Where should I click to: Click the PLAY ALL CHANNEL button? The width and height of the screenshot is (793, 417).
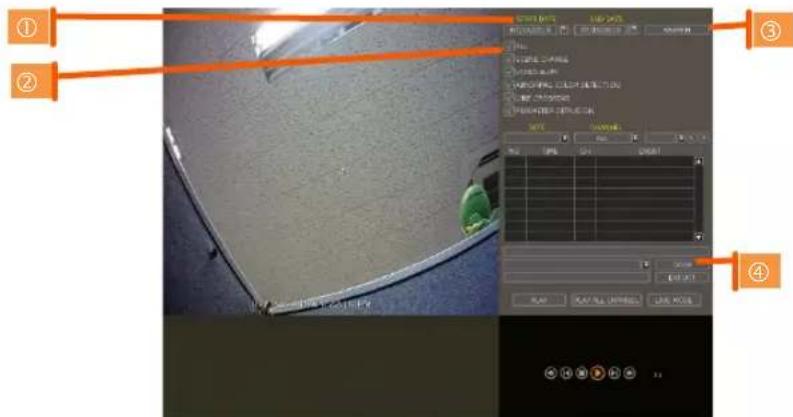tap(606, 300)
